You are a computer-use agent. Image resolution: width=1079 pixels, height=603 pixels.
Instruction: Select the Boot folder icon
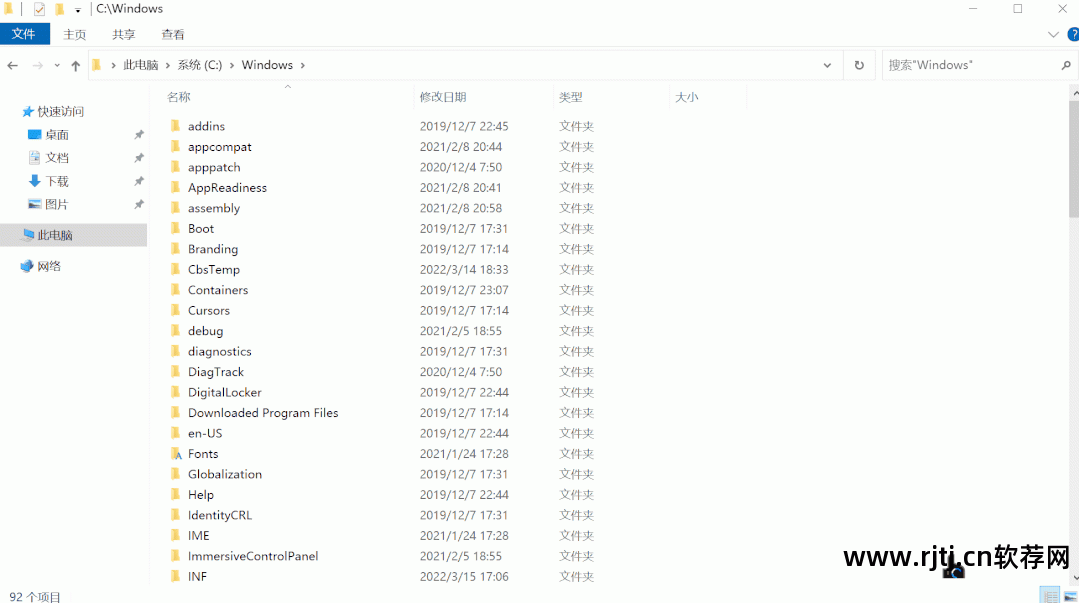175,229
